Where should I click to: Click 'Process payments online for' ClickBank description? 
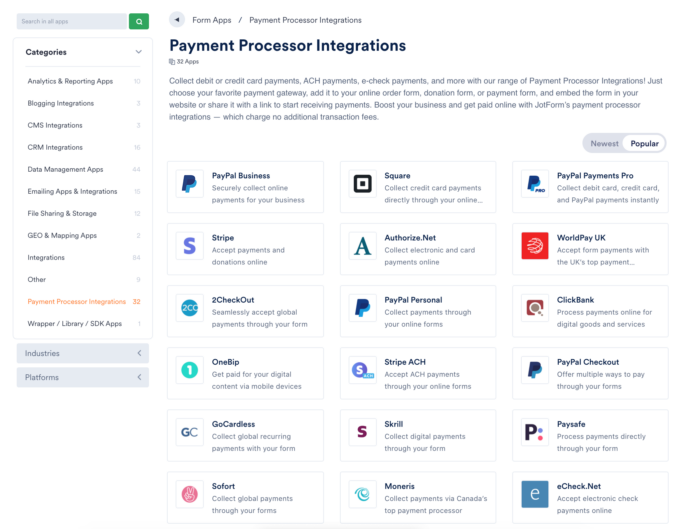pyautogui.click(x=604, y=312)
